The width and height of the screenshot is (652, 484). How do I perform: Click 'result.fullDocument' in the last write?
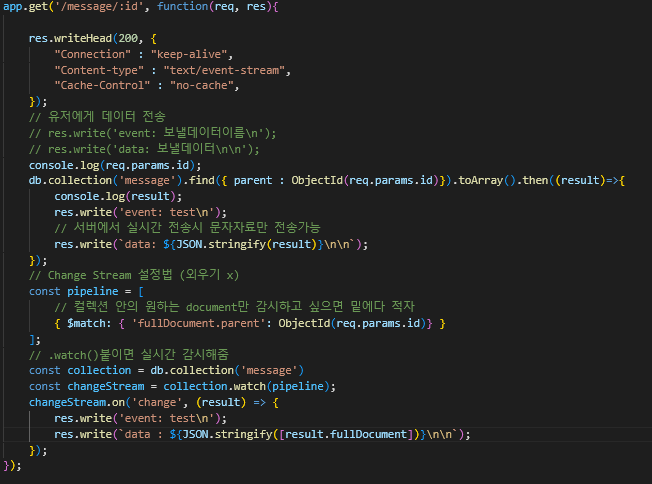click(346, 435)
